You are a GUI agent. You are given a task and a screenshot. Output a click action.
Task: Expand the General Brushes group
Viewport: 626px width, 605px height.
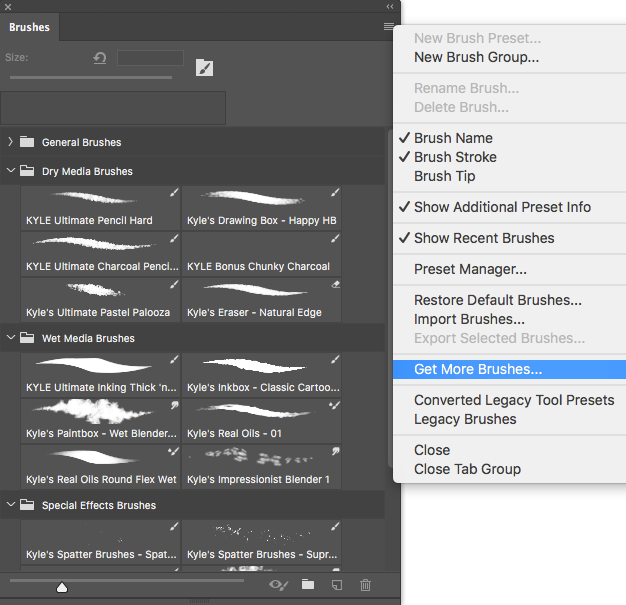coord(10,141)
